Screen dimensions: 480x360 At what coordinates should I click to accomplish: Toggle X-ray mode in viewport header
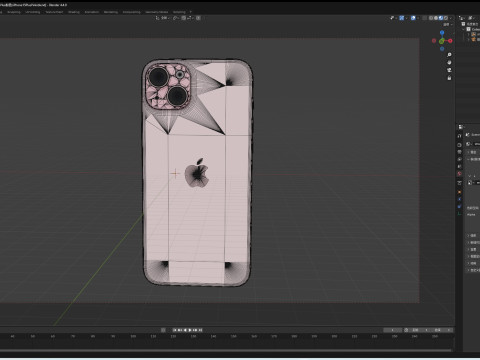tap(424, 18)
